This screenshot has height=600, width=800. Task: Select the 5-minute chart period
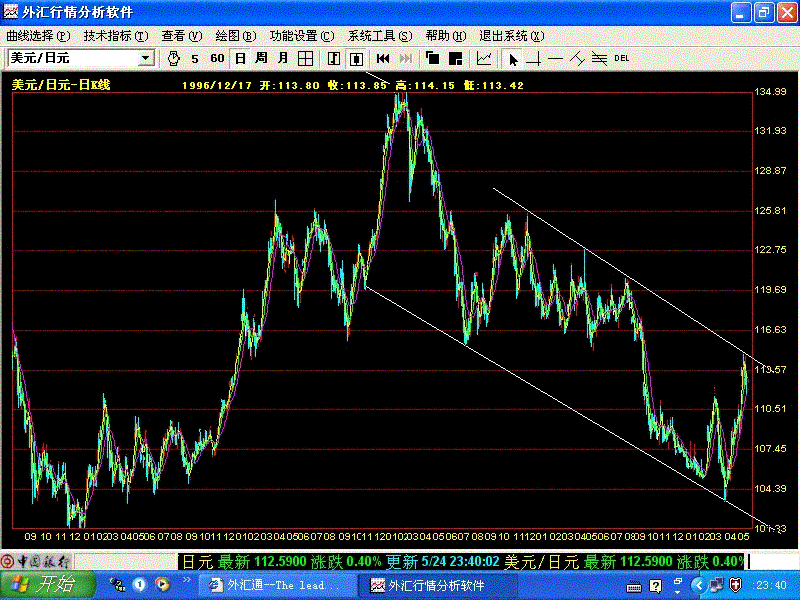195,59
